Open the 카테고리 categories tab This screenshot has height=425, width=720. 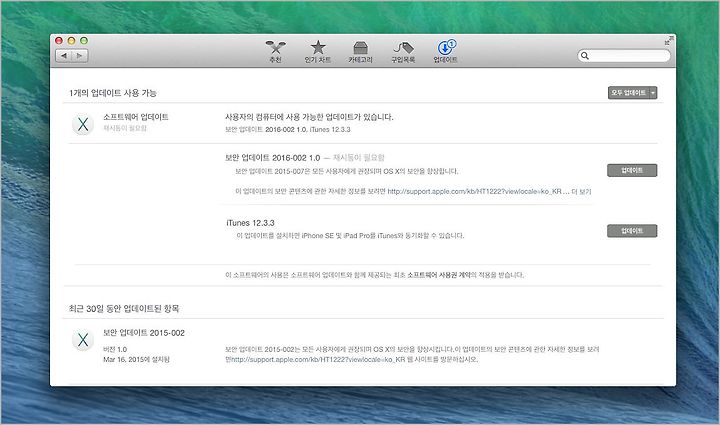pyautogui.click(x=360, y=52)
